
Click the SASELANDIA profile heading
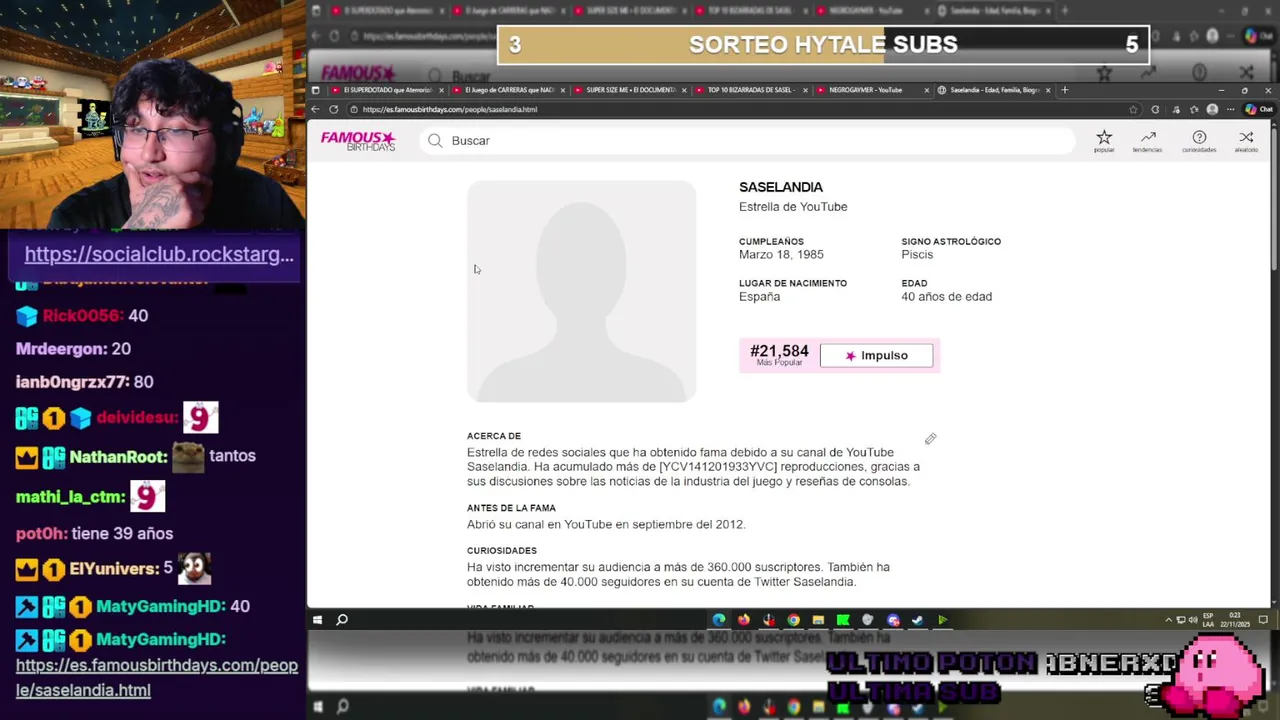pos(781,187)
